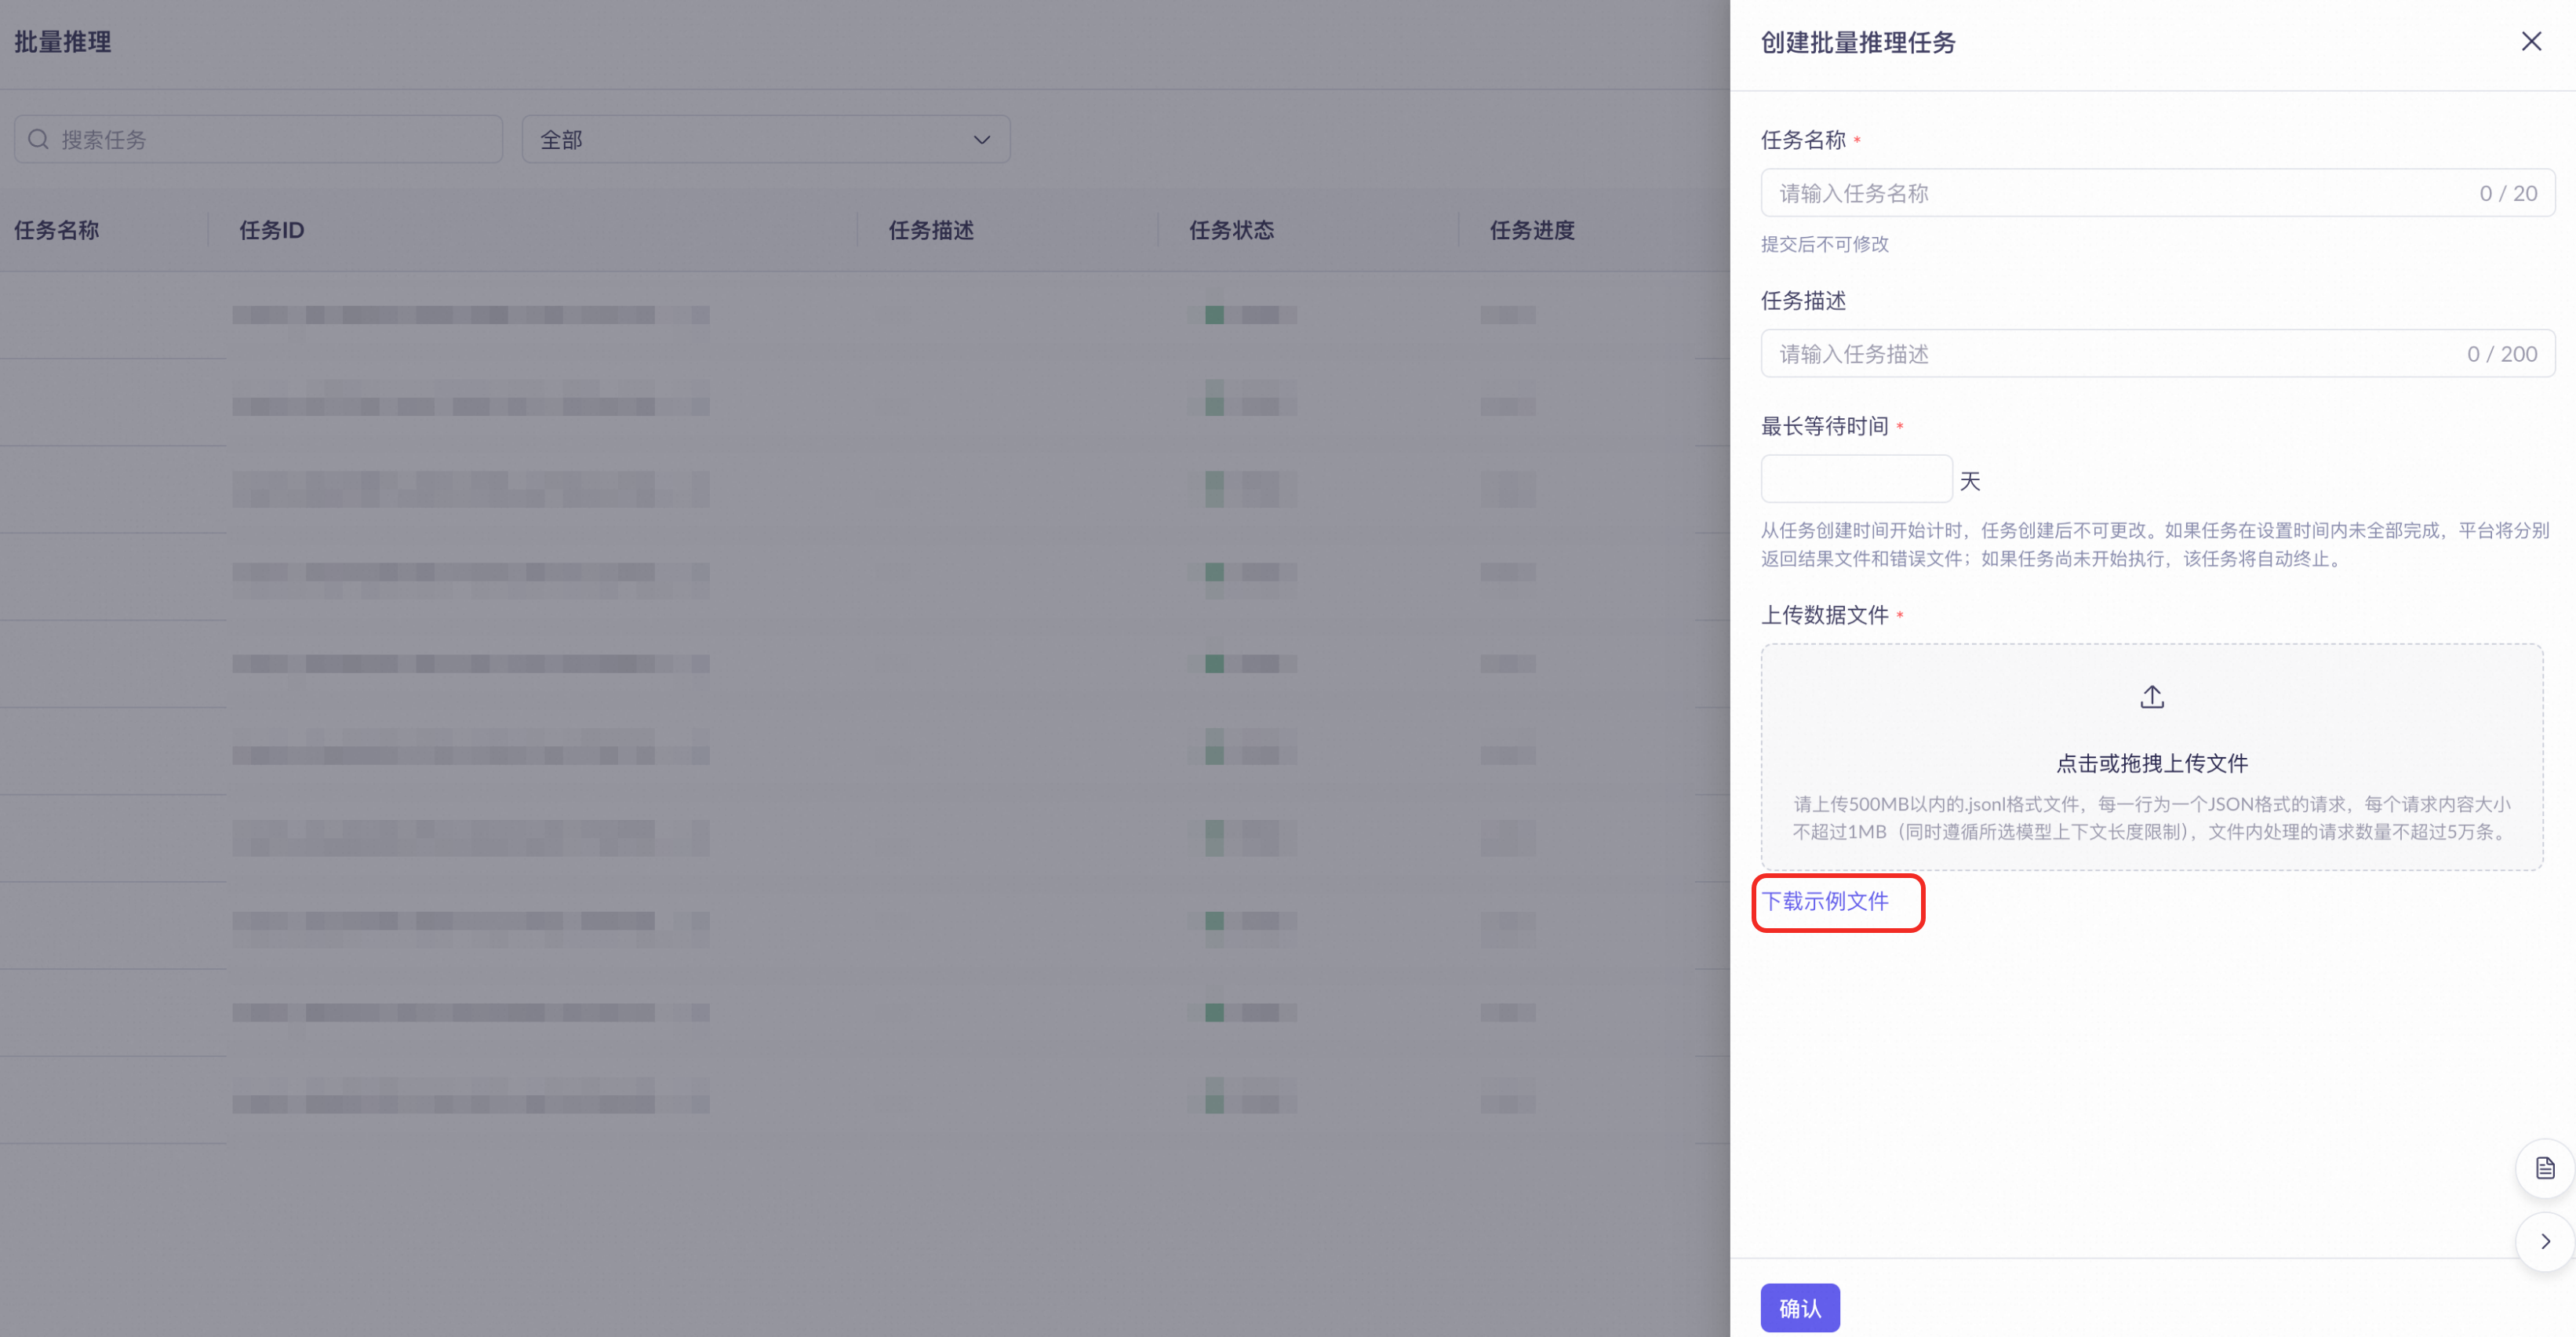Open the floating document icon button
Image resolution: width=2576 pixels, height=1337 pixels.
click(2544, 1168)
